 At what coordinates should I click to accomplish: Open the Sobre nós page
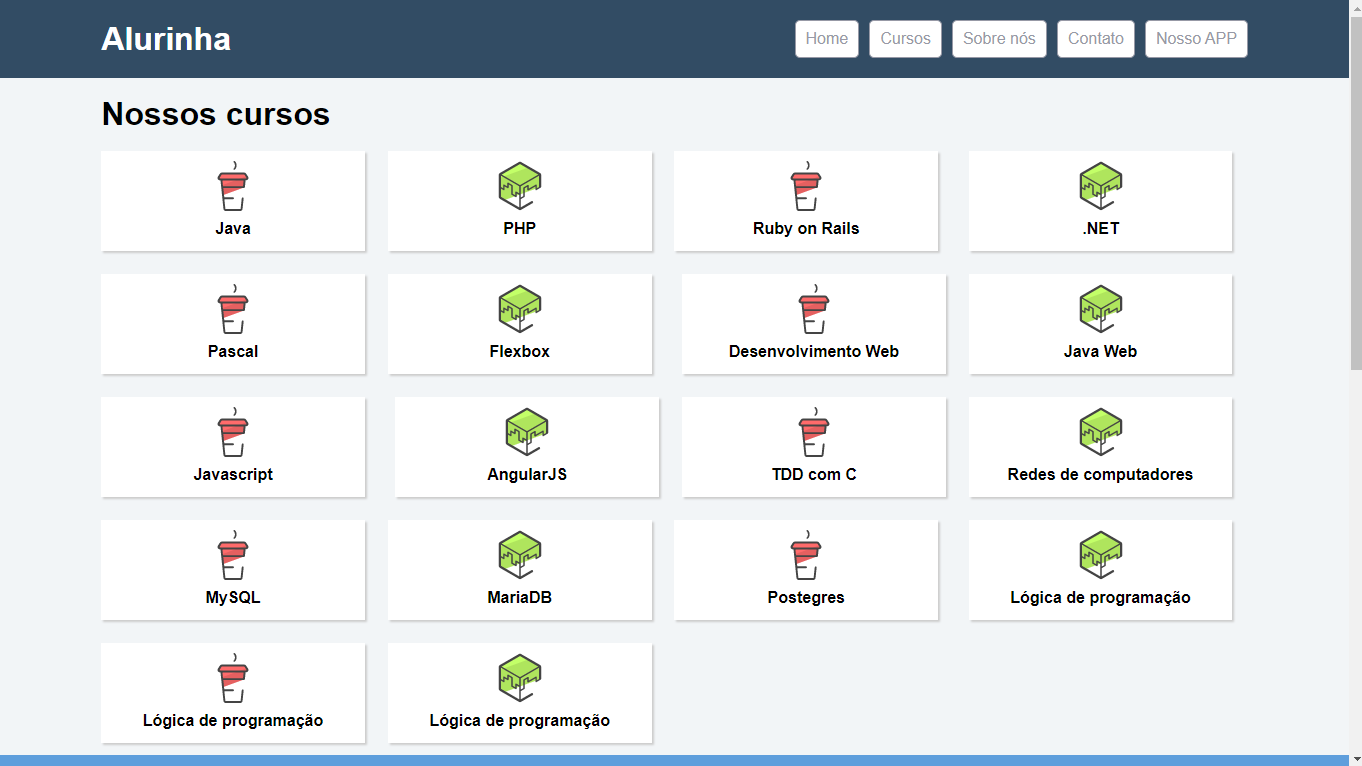(999, 39)
